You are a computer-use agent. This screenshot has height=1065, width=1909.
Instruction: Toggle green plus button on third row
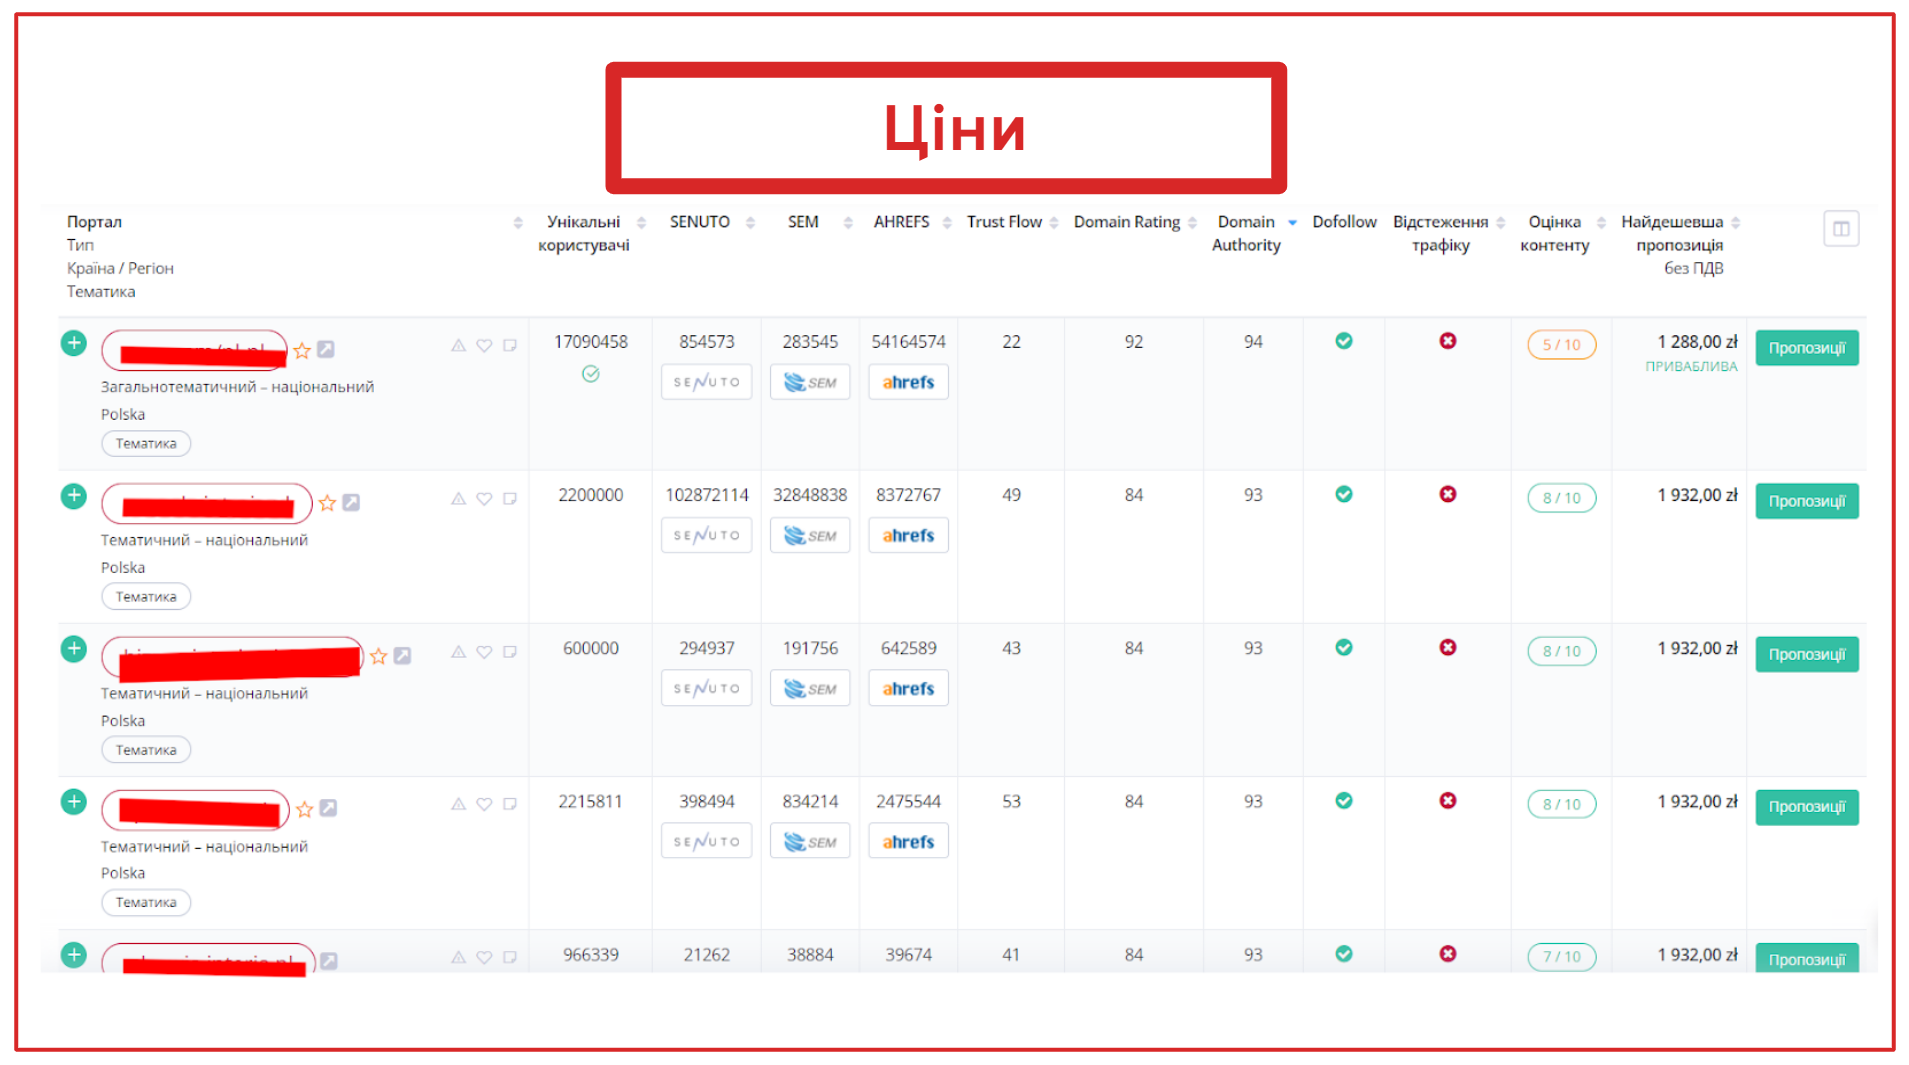pyautogui.click(x=74, y=649)
